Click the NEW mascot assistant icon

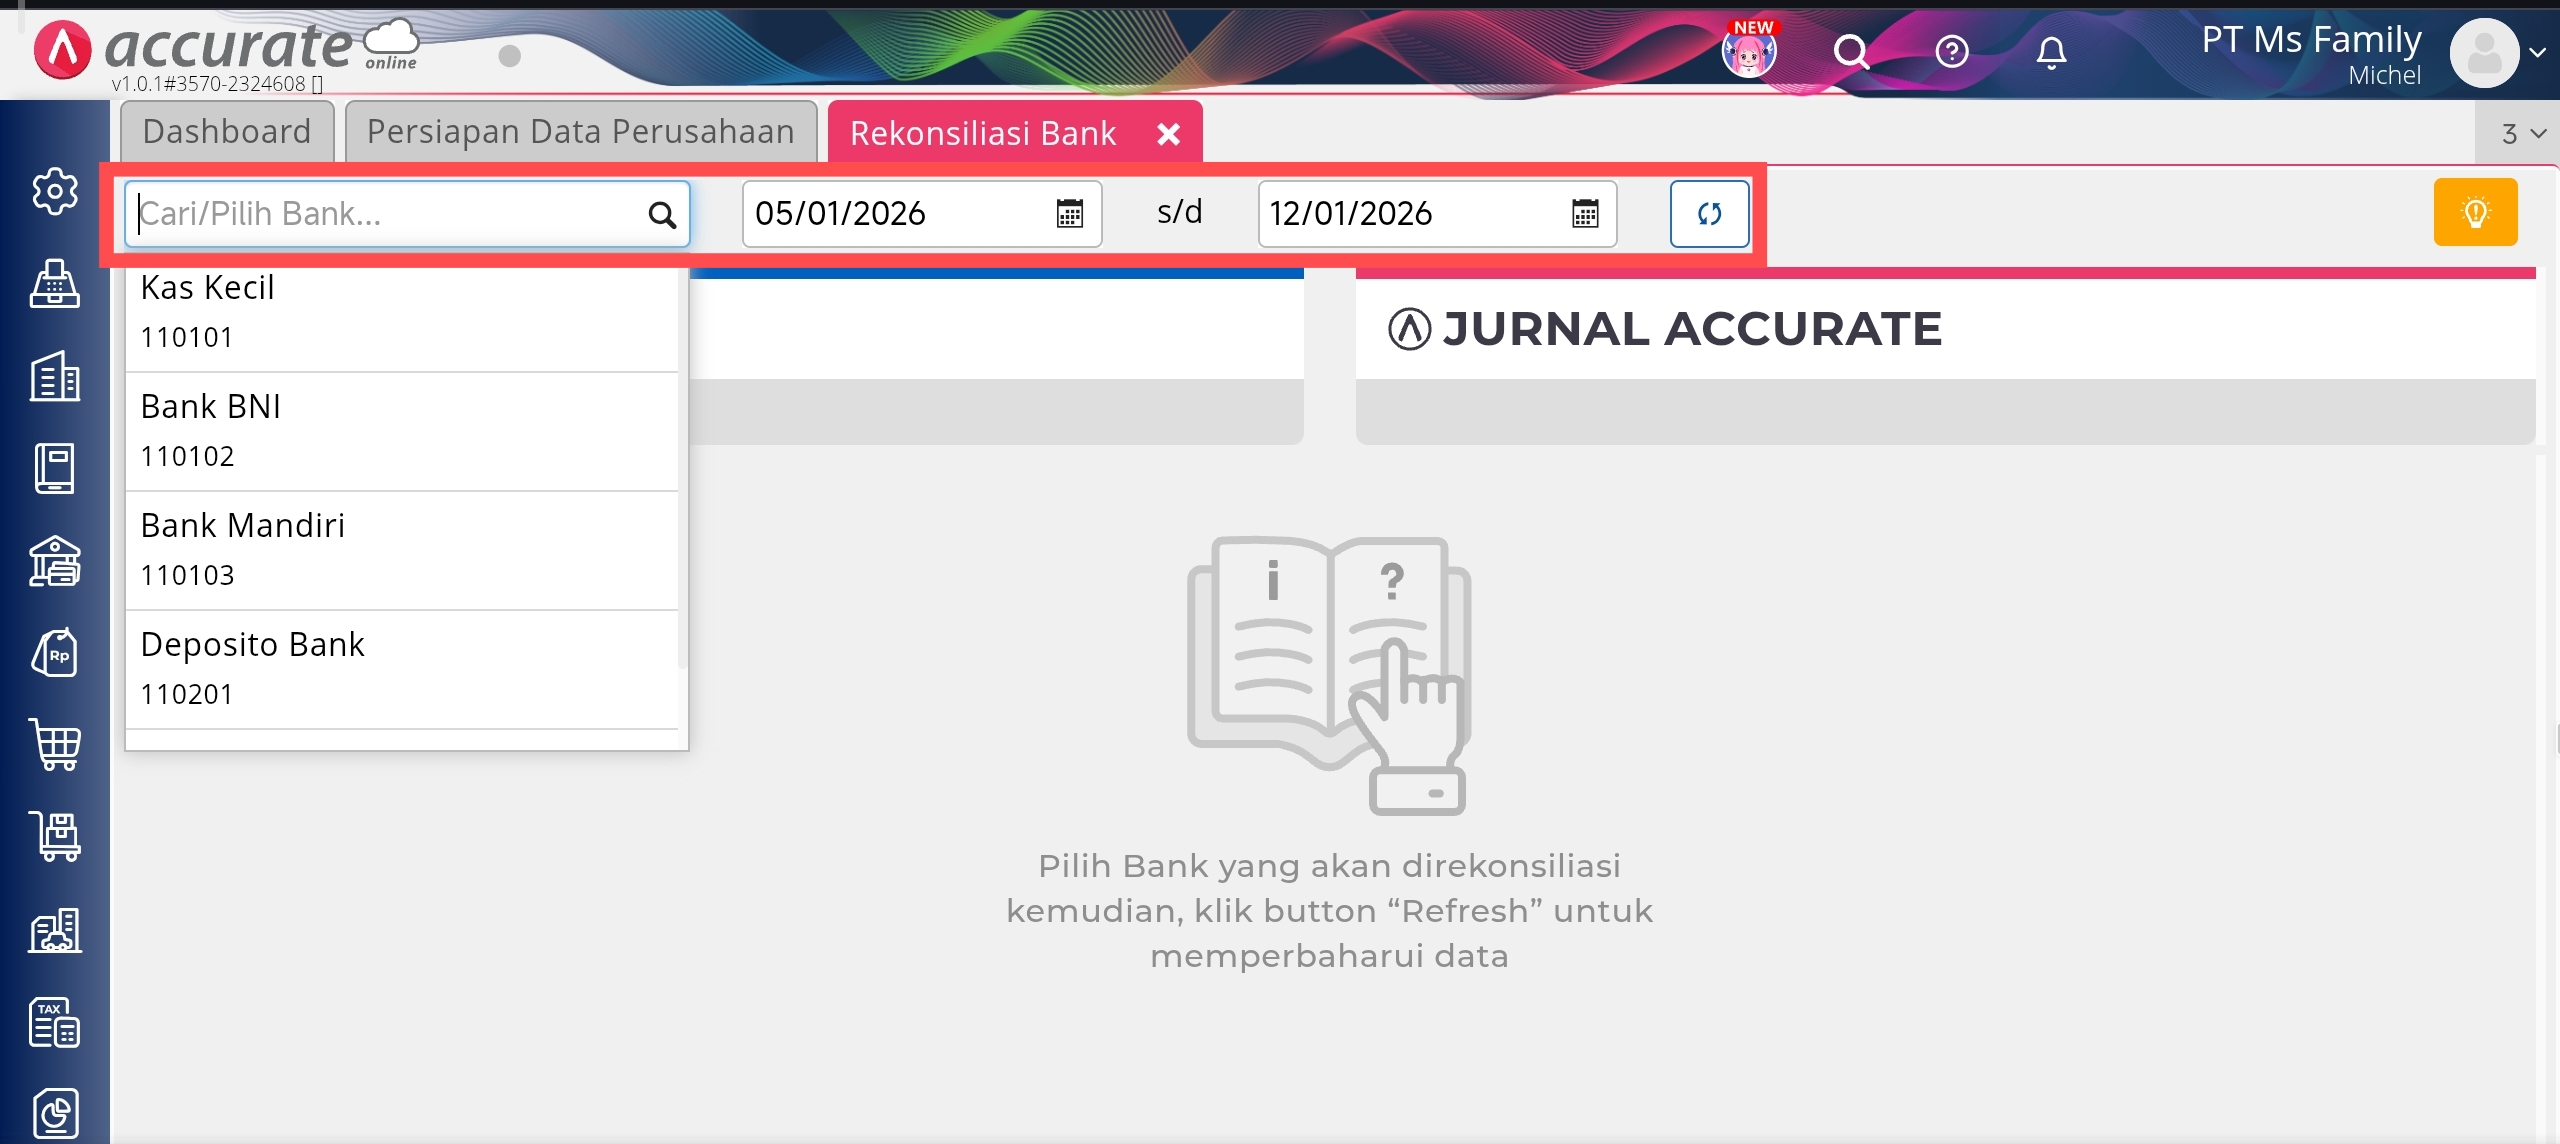tap(1749, 51)
